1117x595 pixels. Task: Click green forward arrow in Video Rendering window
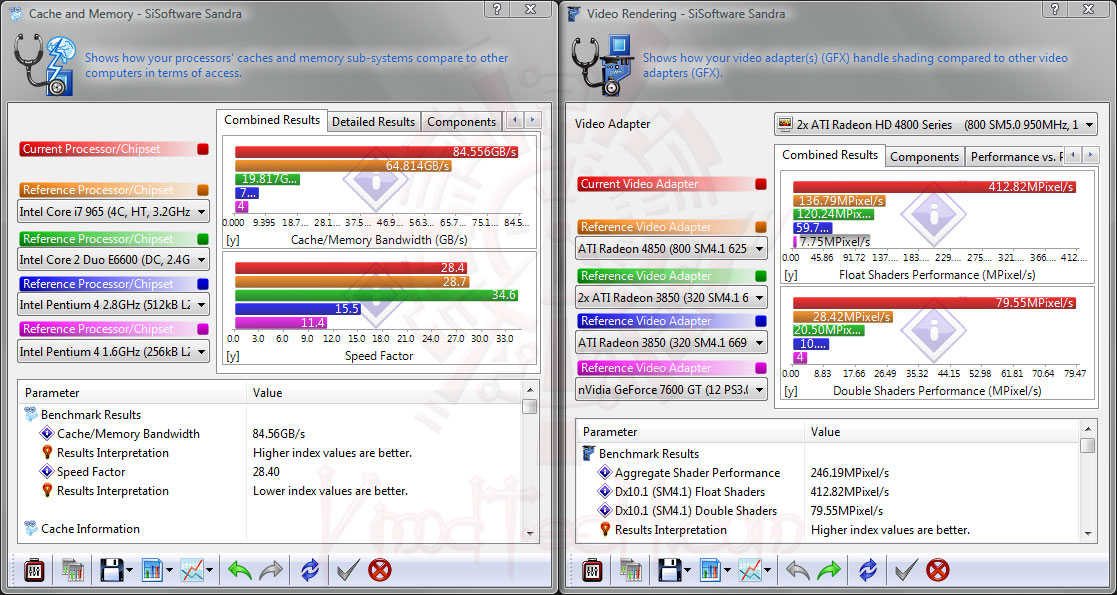tap(829, 570)
